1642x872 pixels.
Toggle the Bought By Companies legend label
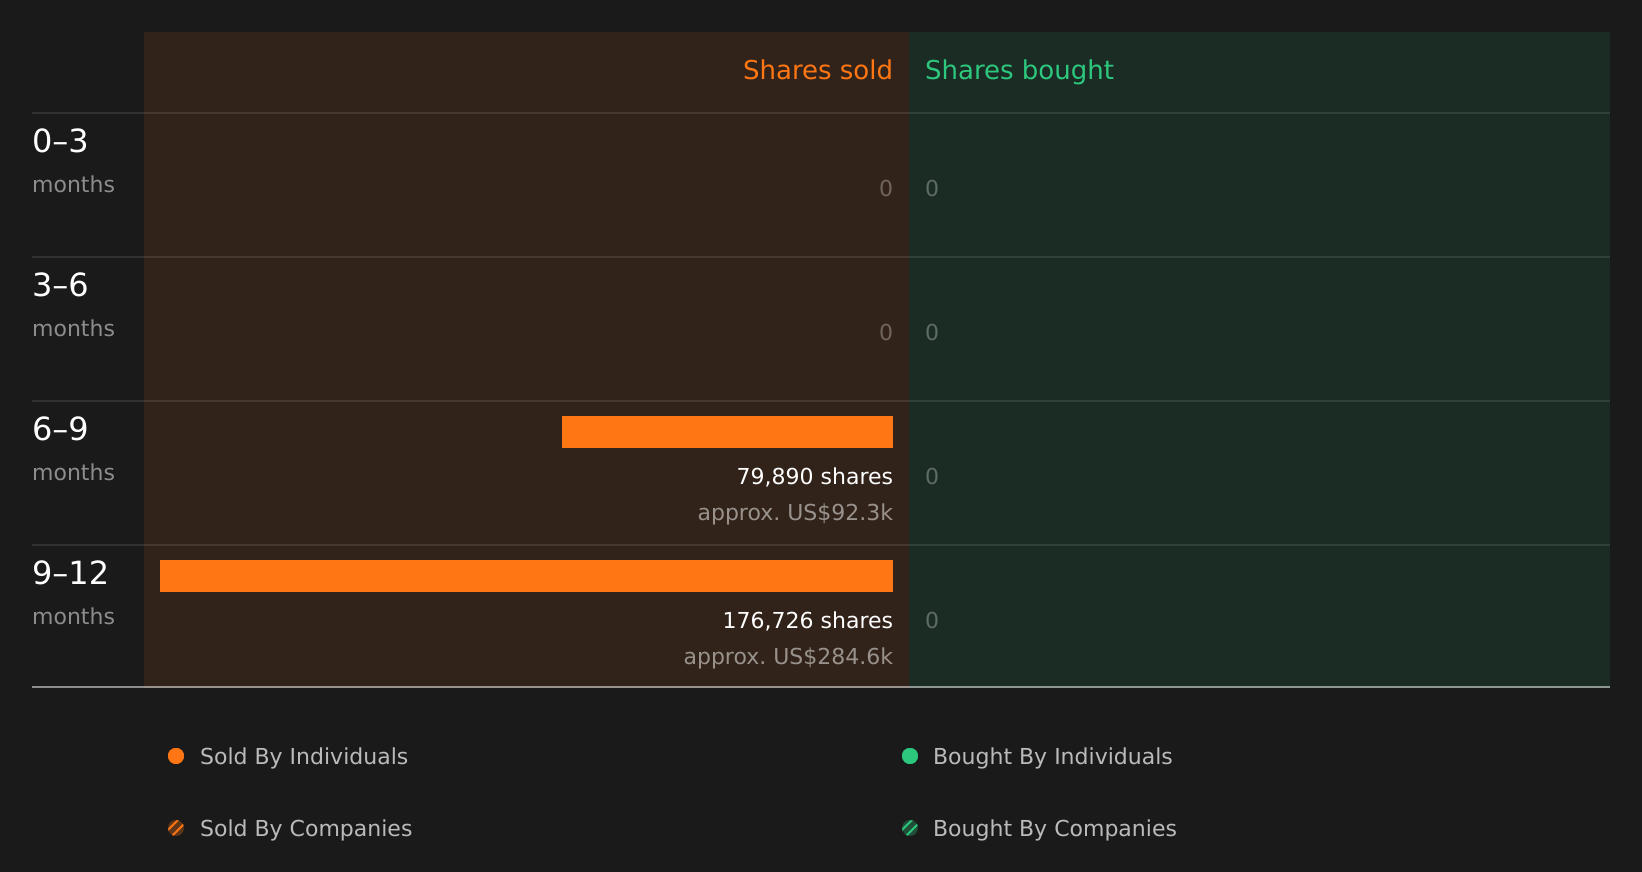pos(1054,829)
